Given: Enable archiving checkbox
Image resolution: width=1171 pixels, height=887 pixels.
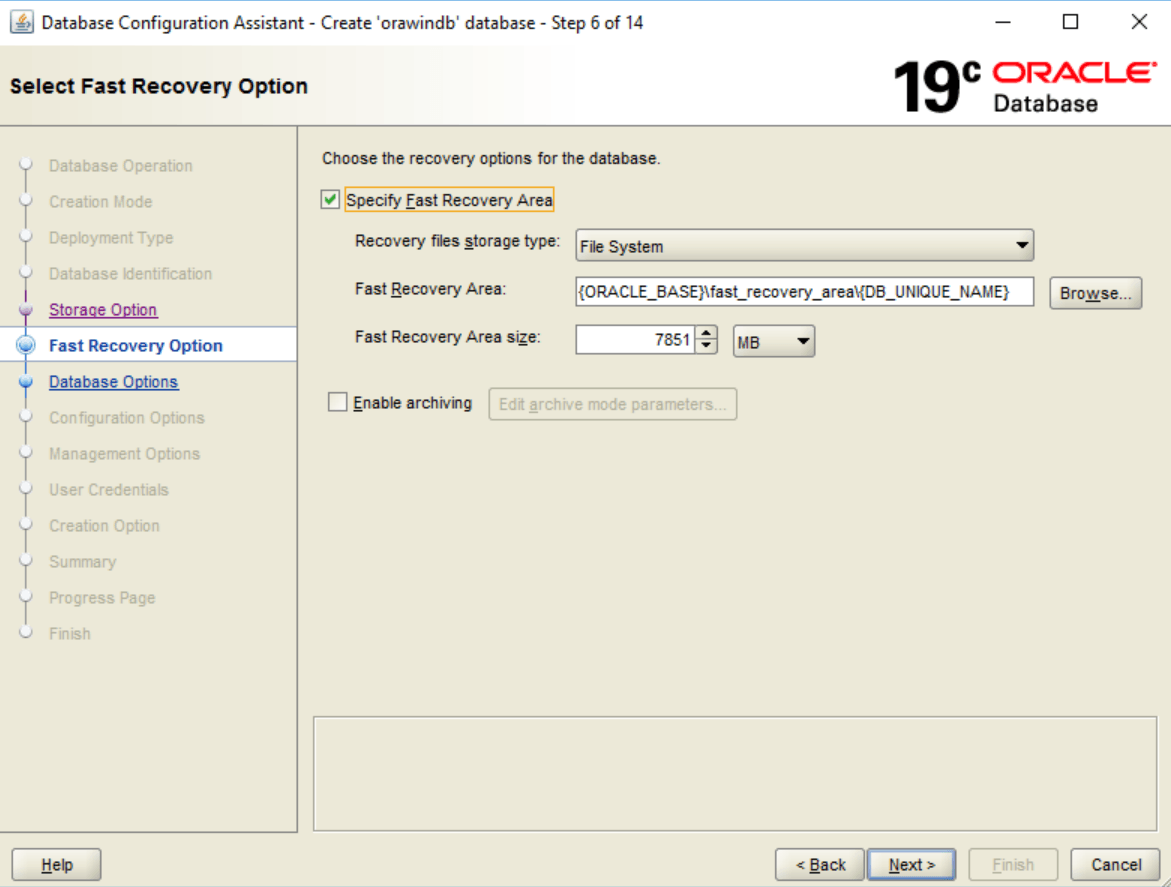Looking at the screenshot, I should [x=338, y=403].
